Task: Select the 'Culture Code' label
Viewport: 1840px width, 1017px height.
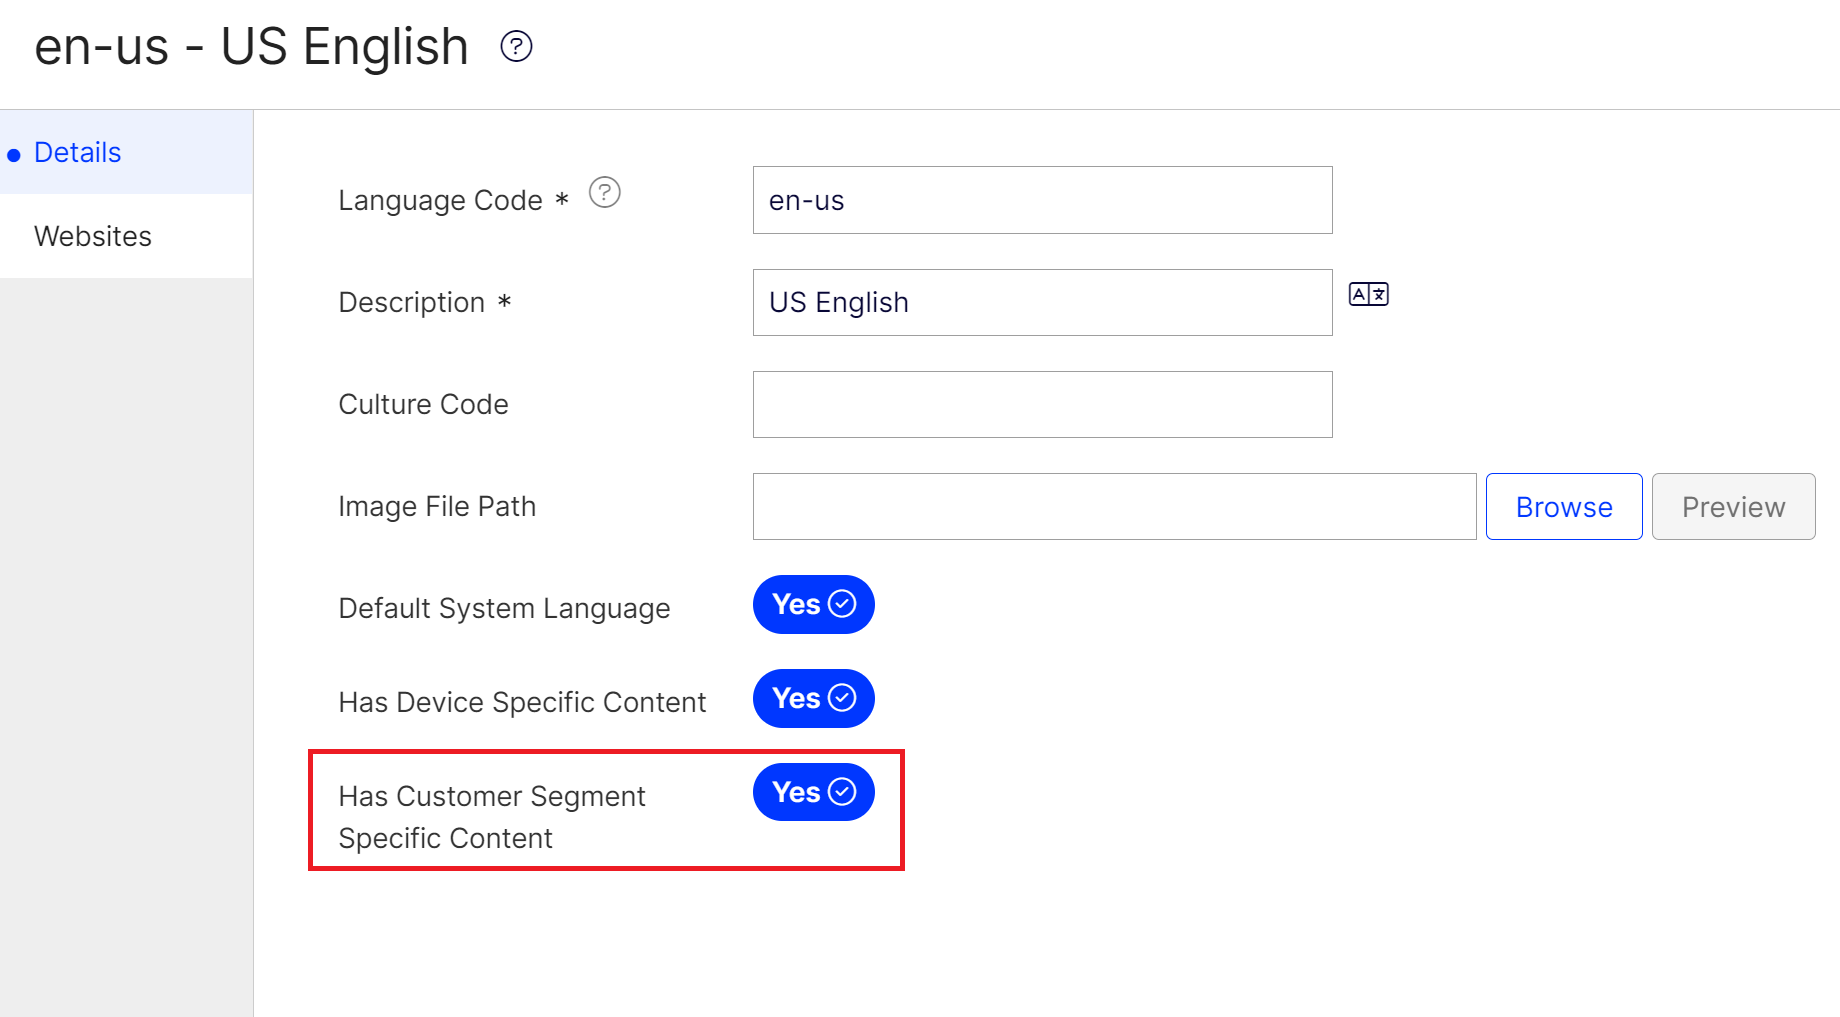Action: coord(424,404)
